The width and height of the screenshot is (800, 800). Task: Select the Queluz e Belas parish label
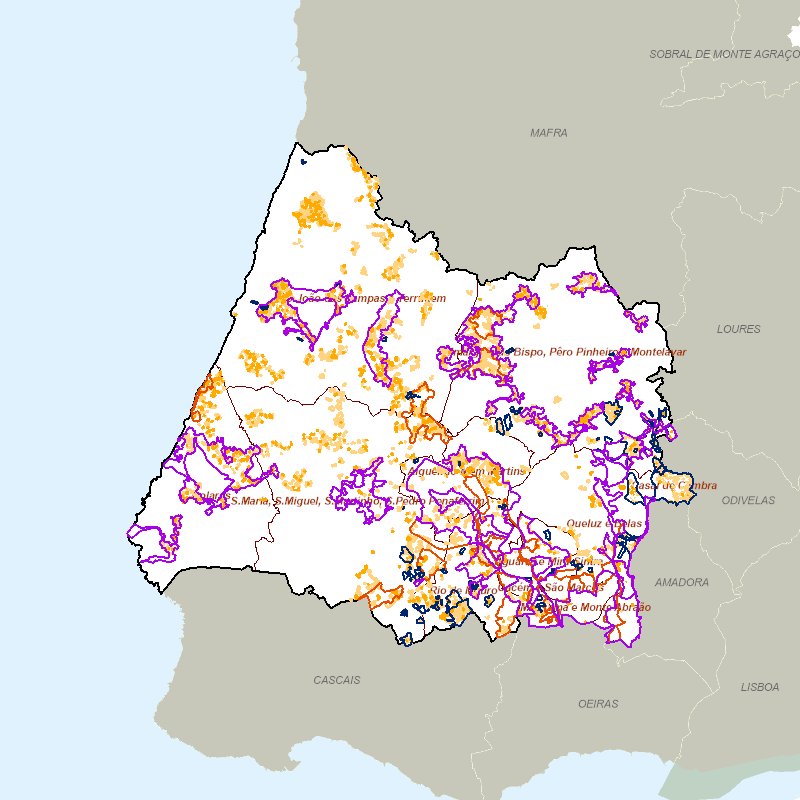click(603, 523)
